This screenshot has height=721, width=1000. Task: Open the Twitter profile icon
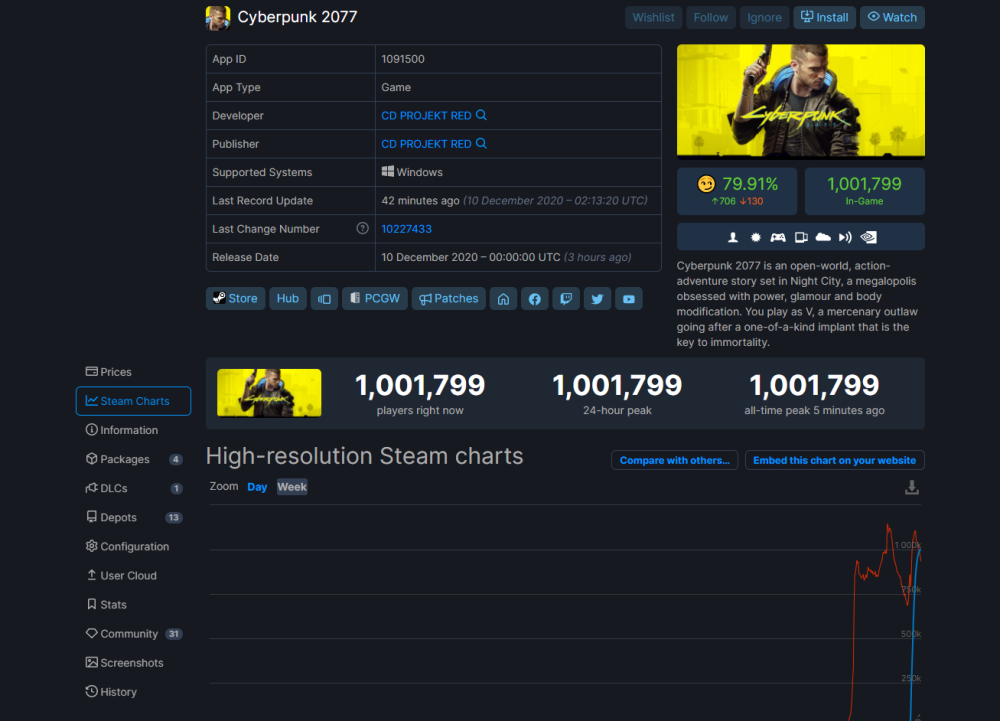pos(597,298)
